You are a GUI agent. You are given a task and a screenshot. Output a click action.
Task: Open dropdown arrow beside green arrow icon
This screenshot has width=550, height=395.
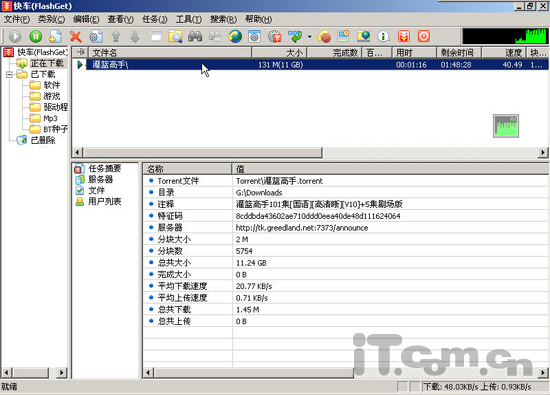click(309, 36)
